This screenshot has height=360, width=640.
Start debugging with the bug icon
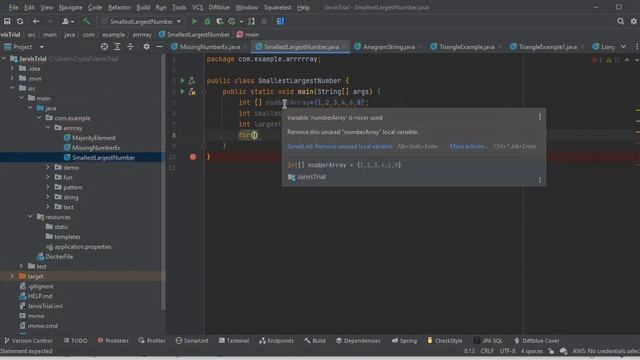[x=207, y=21]
